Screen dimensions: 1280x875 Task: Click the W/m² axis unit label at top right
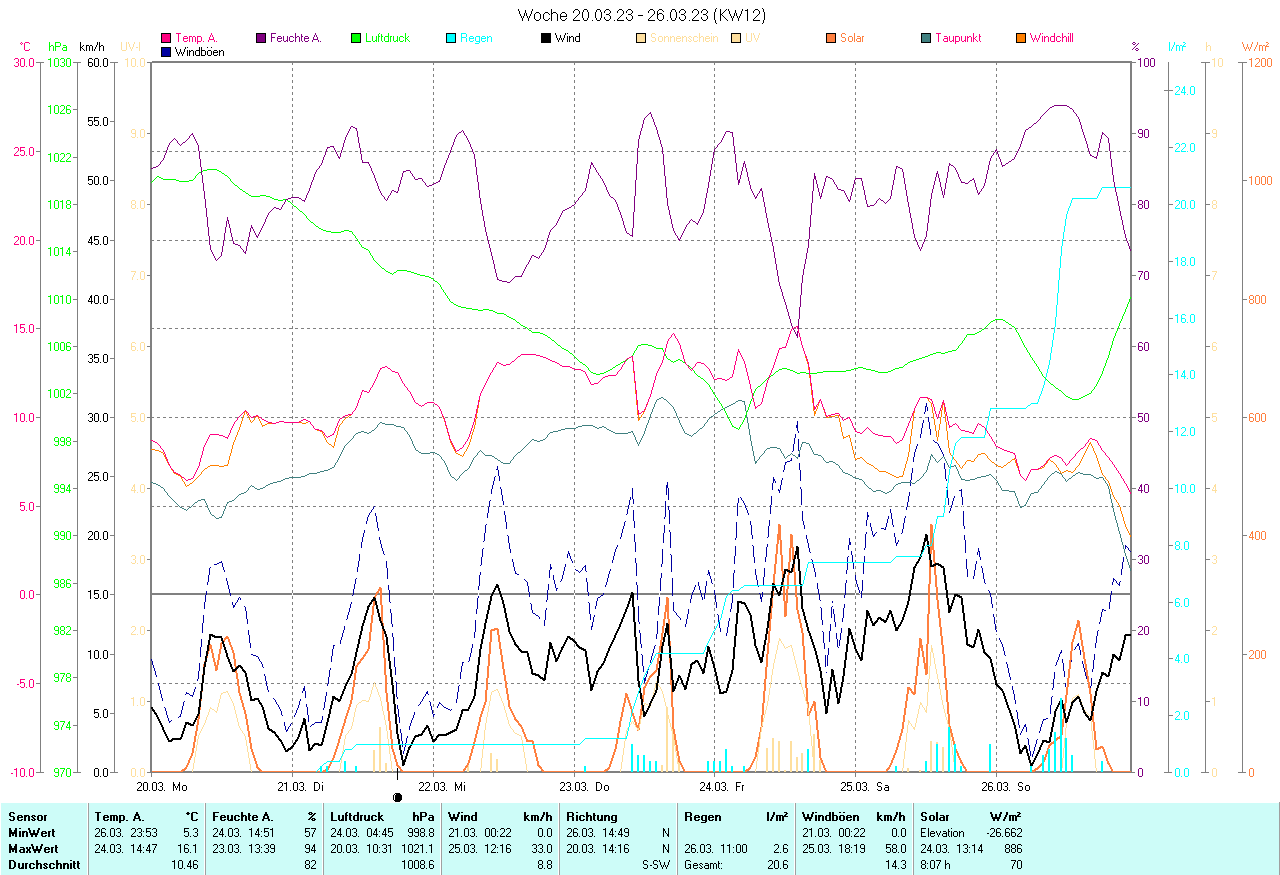tap(1255, 46)
